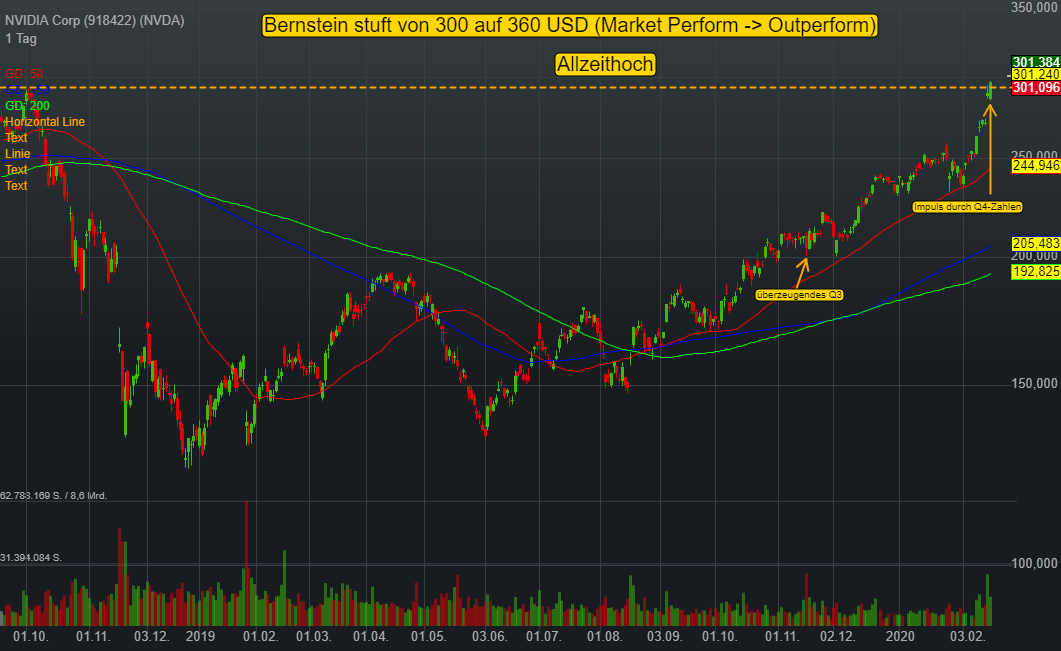The height and width of the screenshot is (651, 1061).
Task: Click the 150,000 price axis label
Action: click(x=1035, y=384)
